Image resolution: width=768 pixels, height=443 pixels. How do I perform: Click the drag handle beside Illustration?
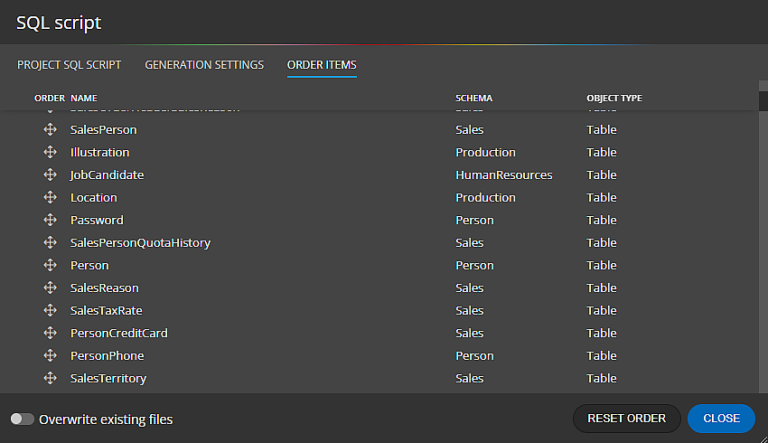[50, 153]
